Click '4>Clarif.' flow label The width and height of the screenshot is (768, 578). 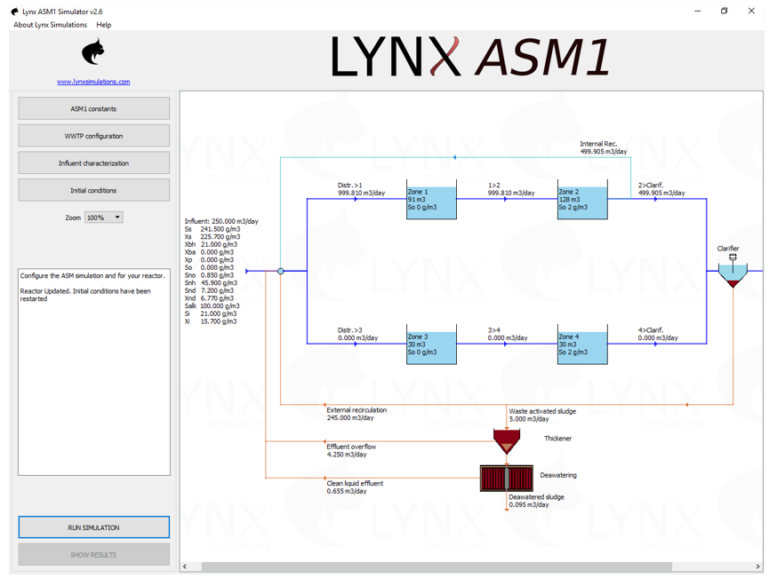(658, 334)
